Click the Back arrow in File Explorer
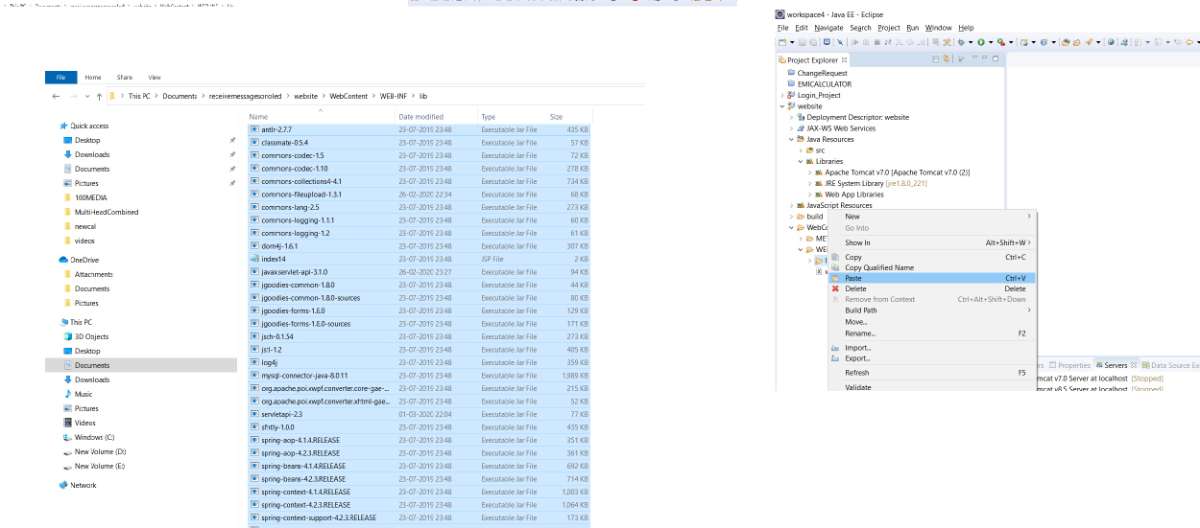The height and width of the screenshot is (528, 1200). point(55,96)
